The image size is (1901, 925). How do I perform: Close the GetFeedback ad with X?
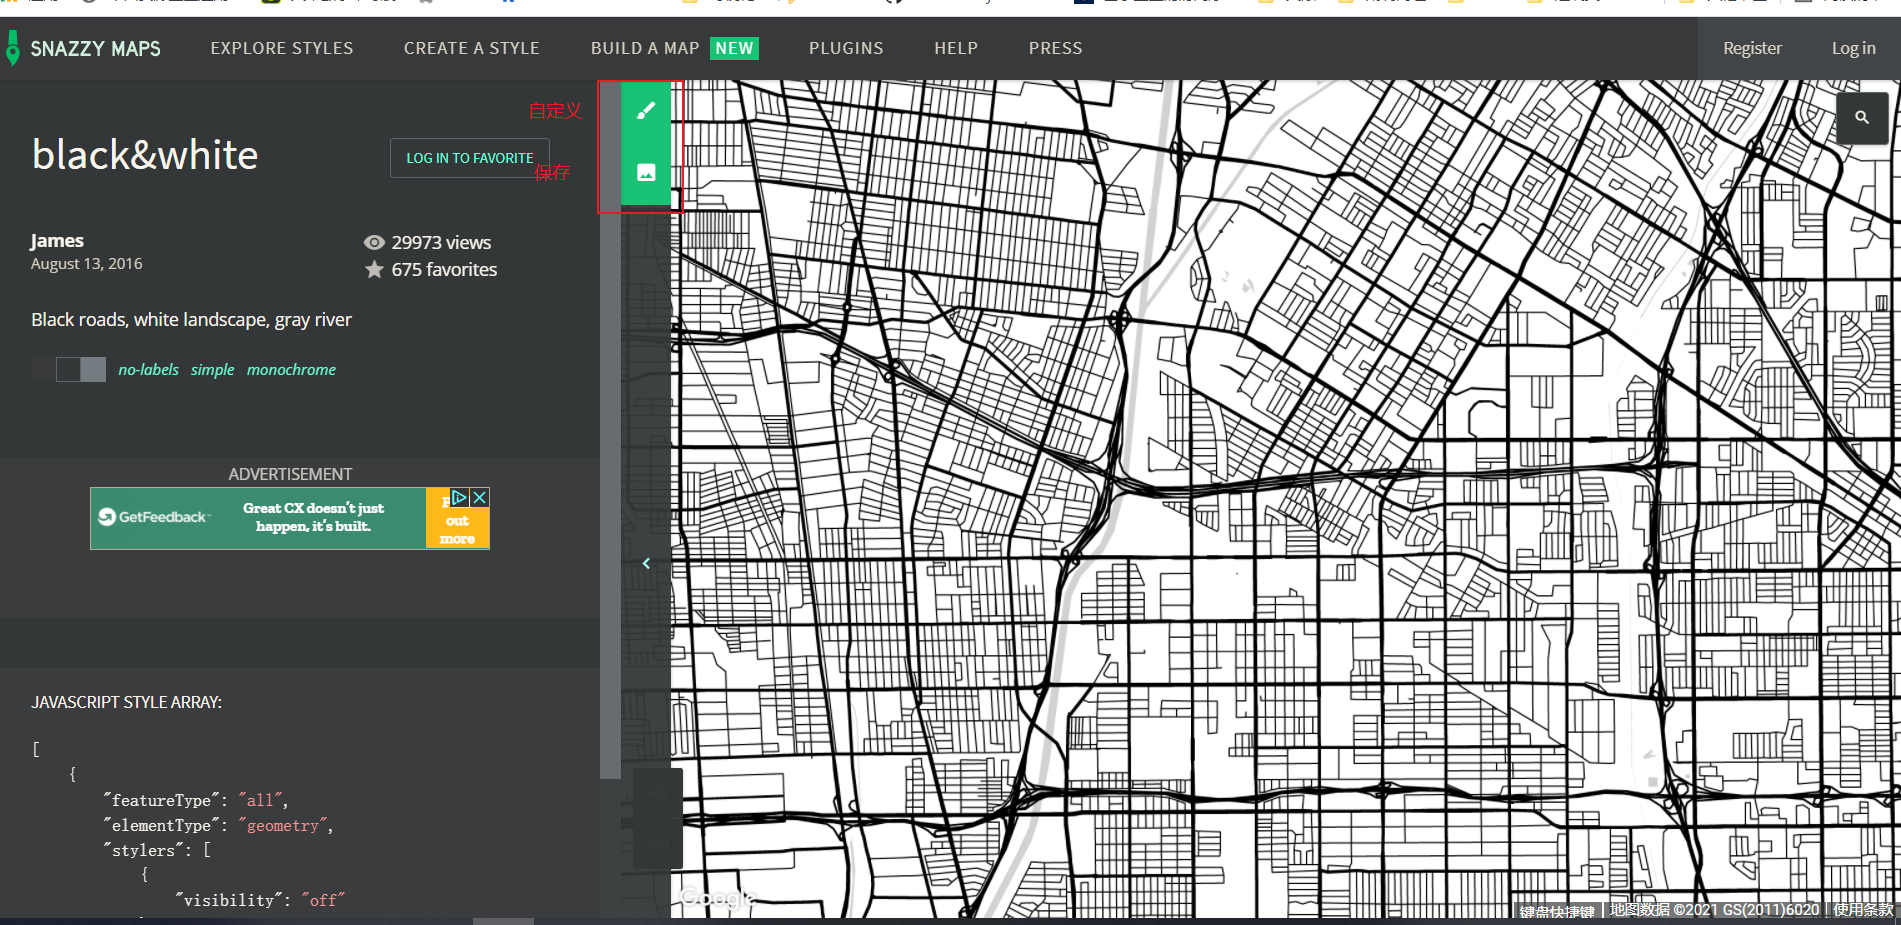480,497
